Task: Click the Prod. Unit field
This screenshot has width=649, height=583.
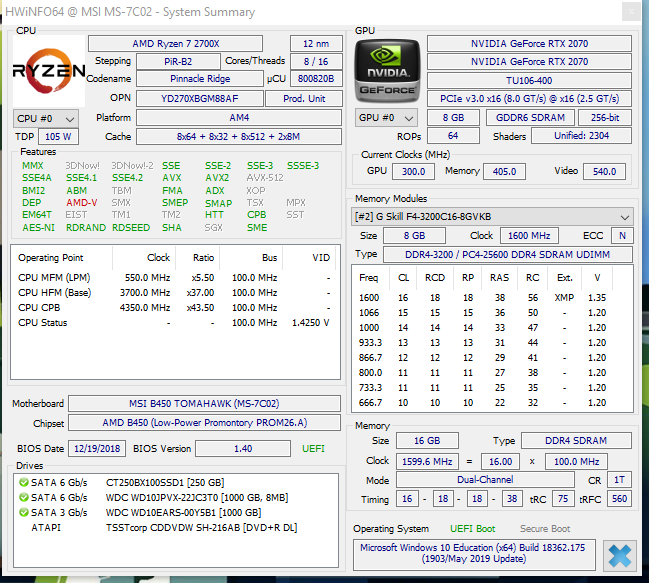Action: tap(304, 98)
